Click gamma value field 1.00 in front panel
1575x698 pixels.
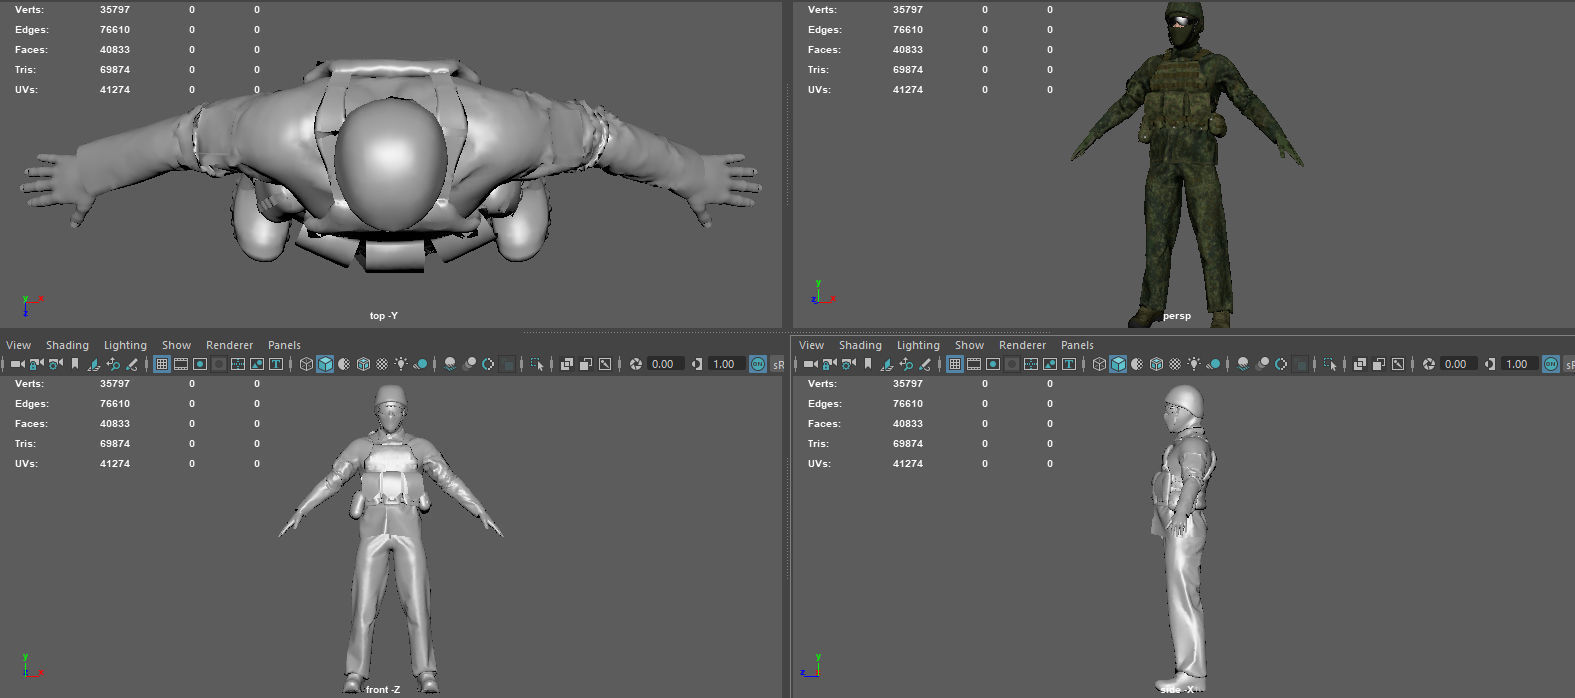(x=725, y=364)
